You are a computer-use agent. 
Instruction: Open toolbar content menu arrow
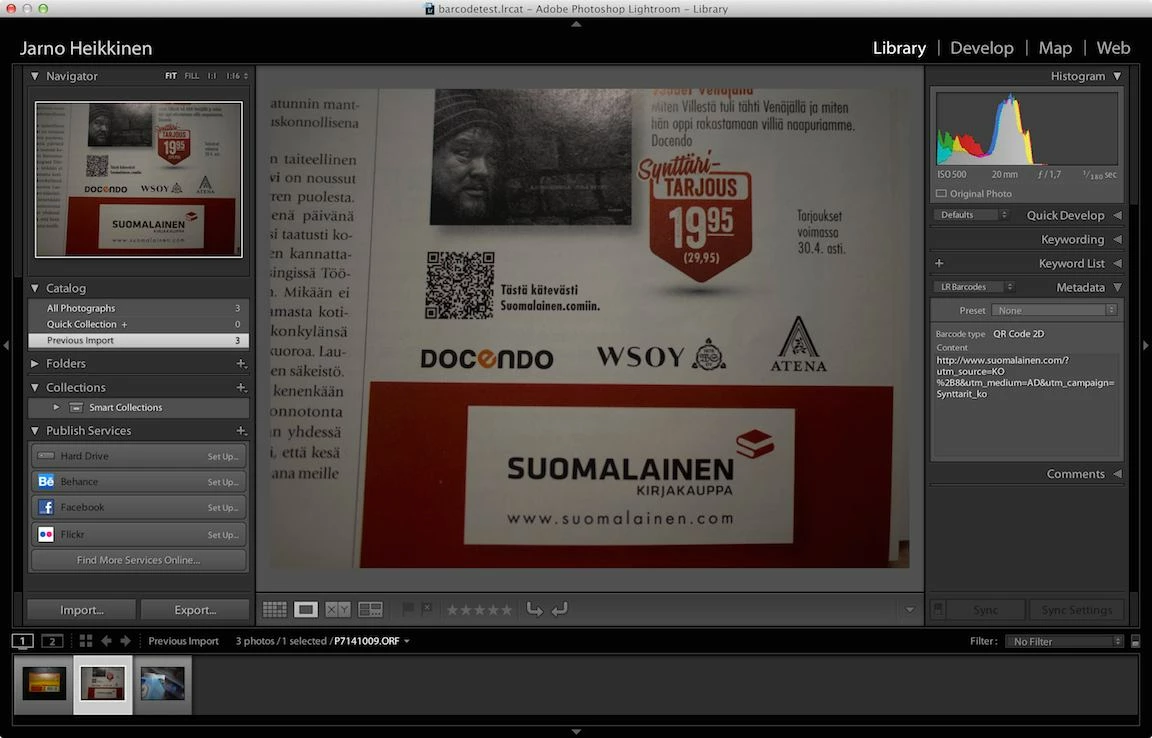click(x=910, y=609)
